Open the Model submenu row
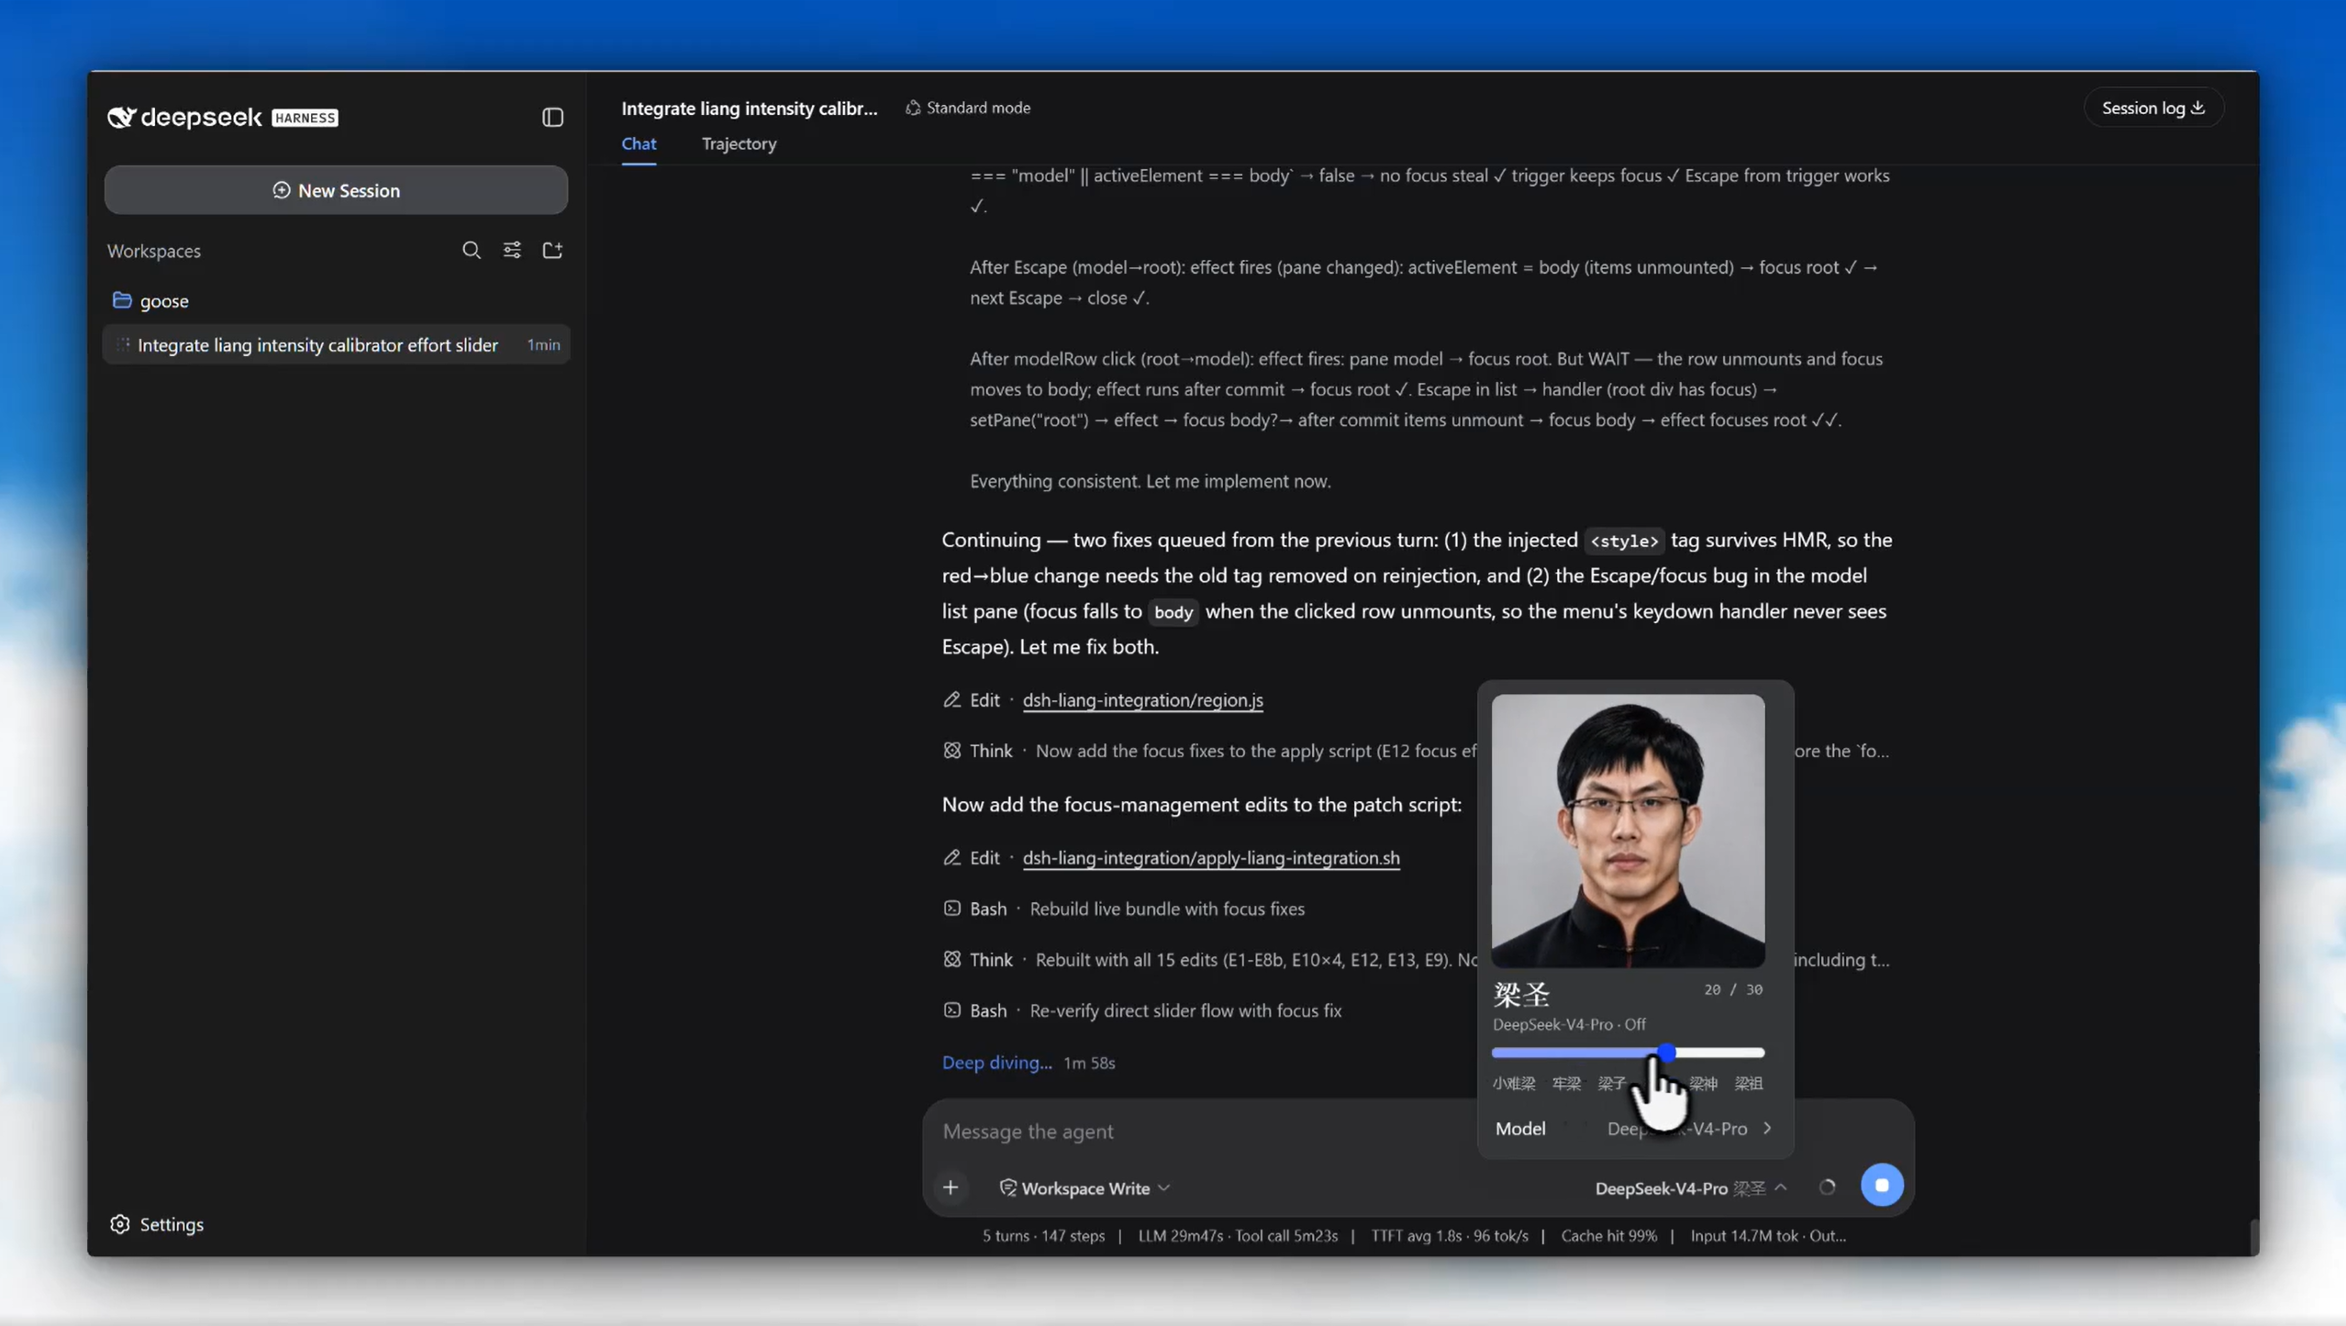Image resolution: width=2346 pixels, height=1326 pixels. click(x=1634, y=1129)
